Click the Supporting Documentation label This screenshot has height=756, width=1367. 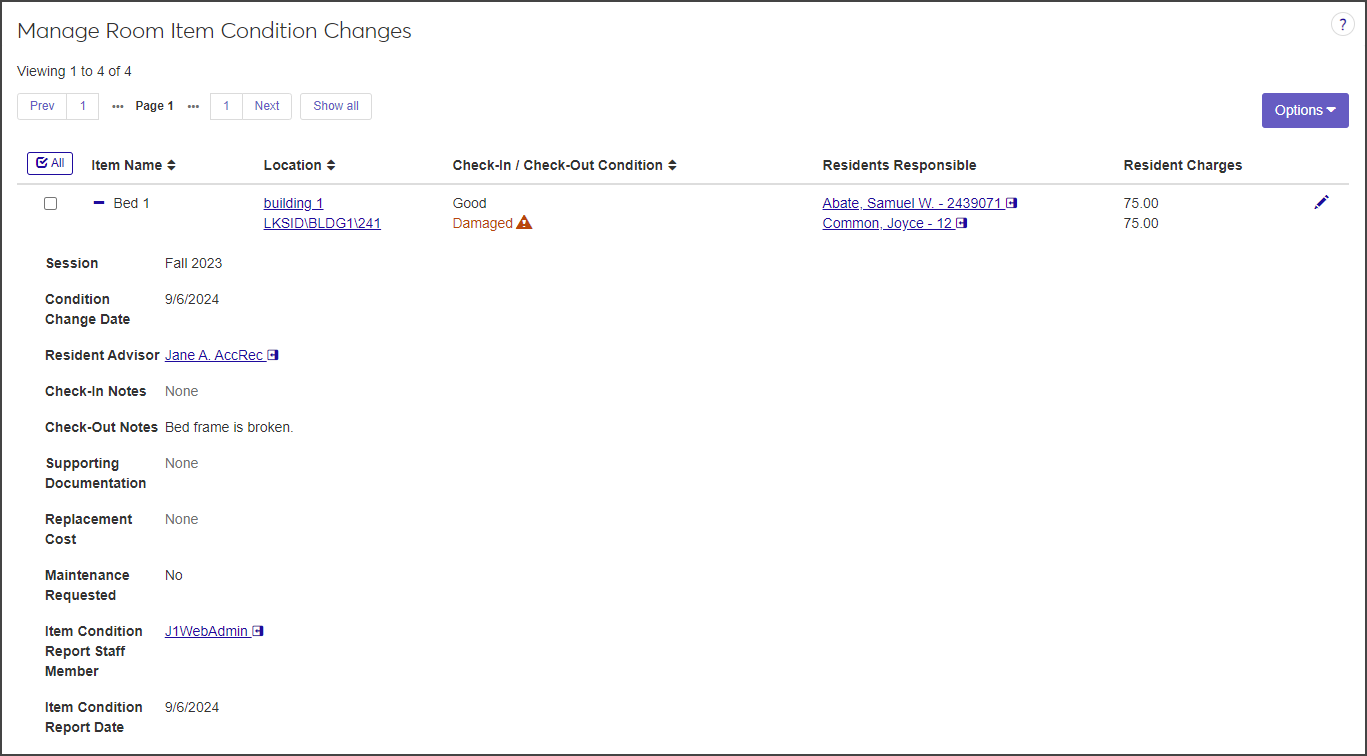96,473
